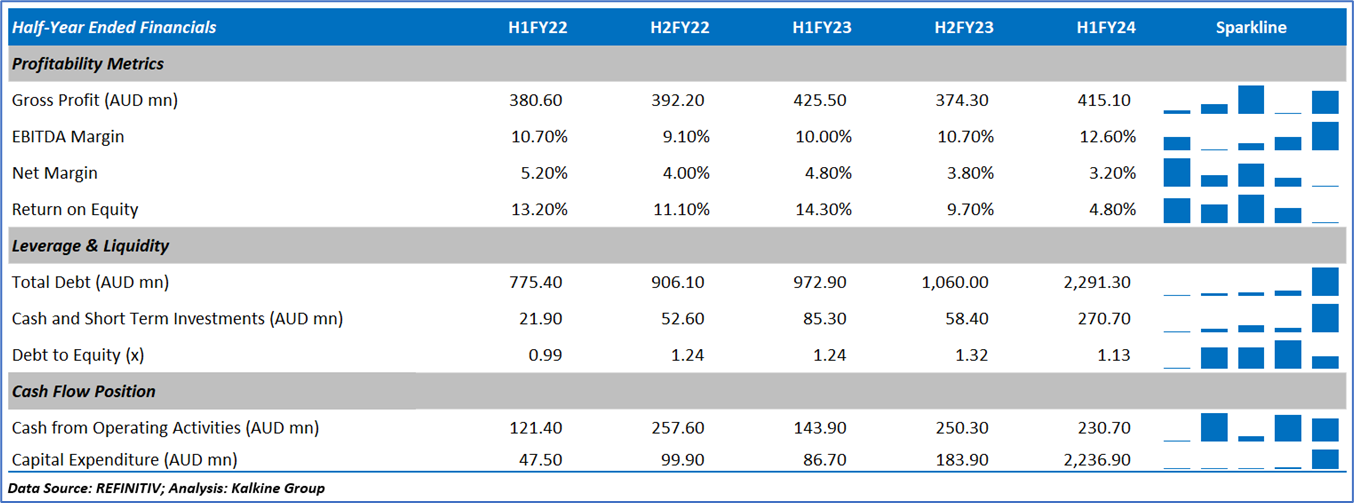Click the H1FY24 Total Debt value 2,291.30

pos(1098,282)
